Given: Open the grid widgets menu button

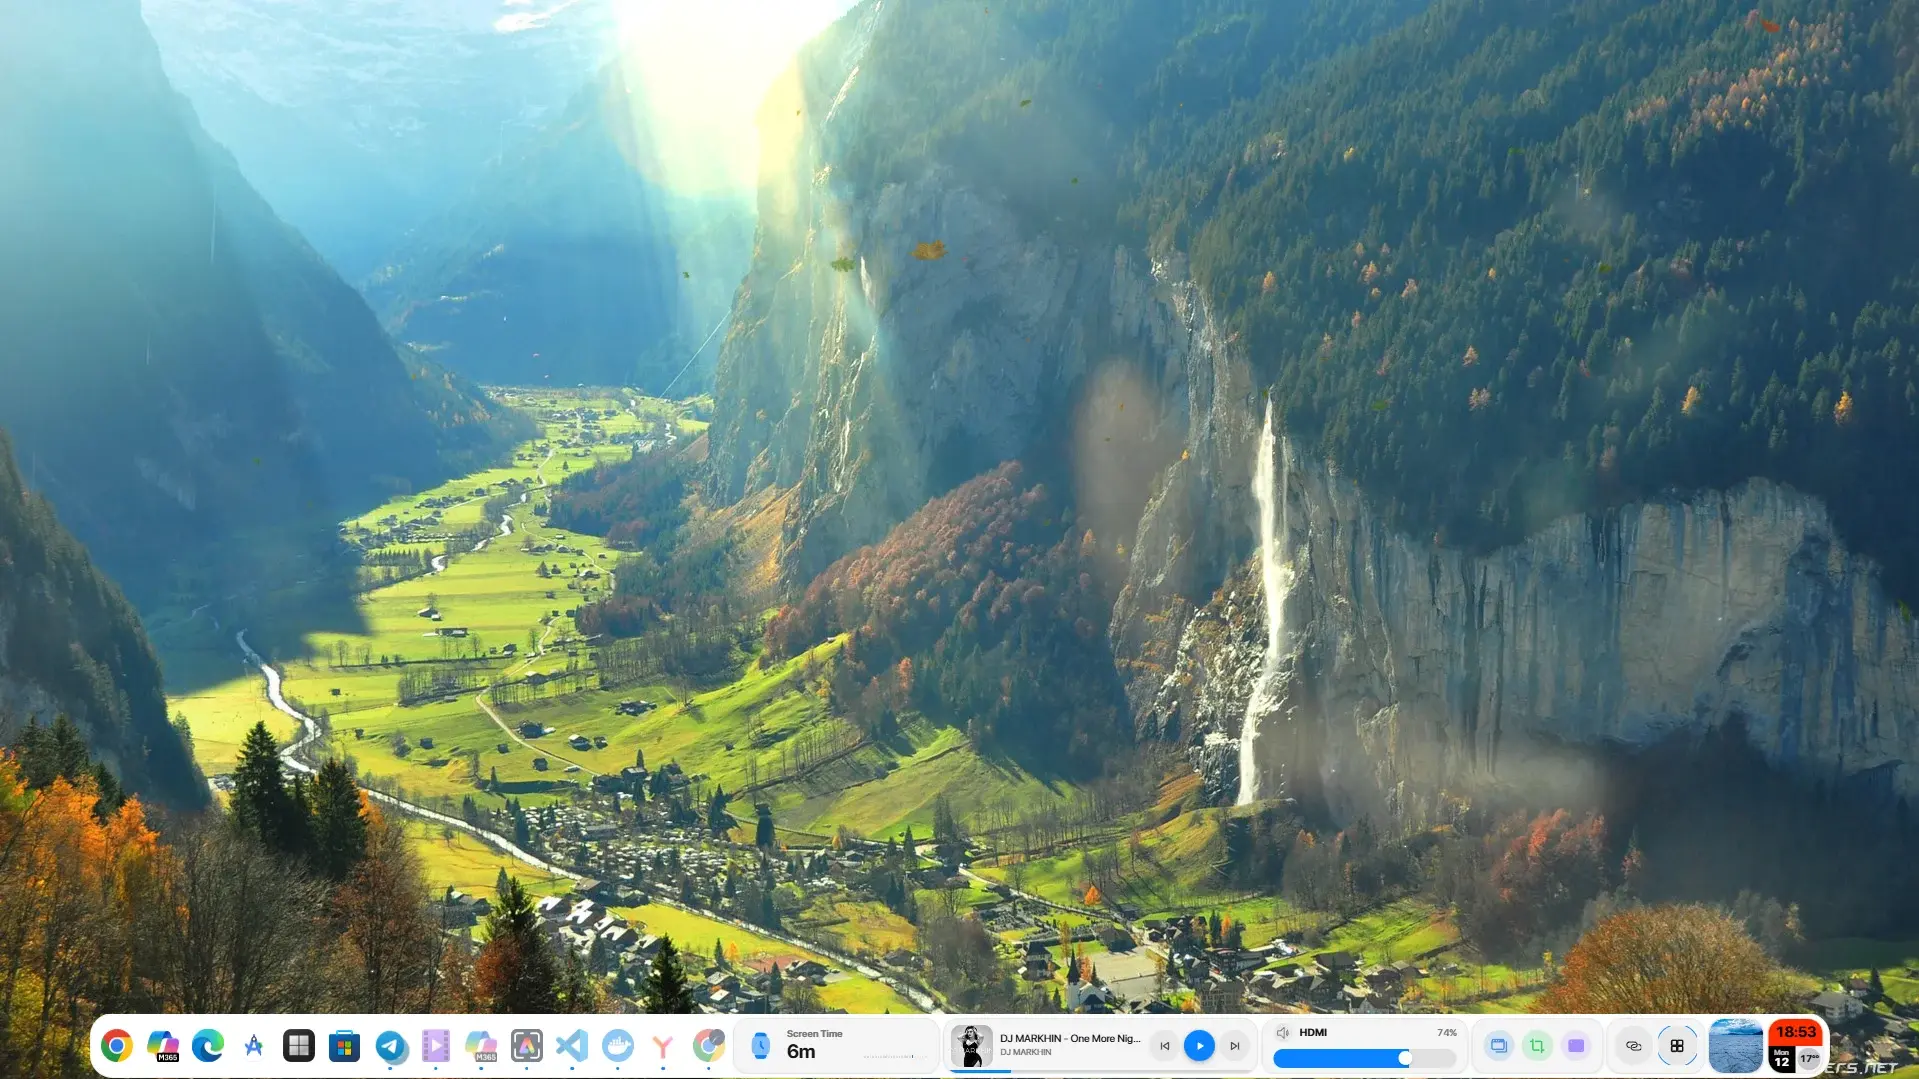Looking at the screenshot, I should [1677, 1046].
